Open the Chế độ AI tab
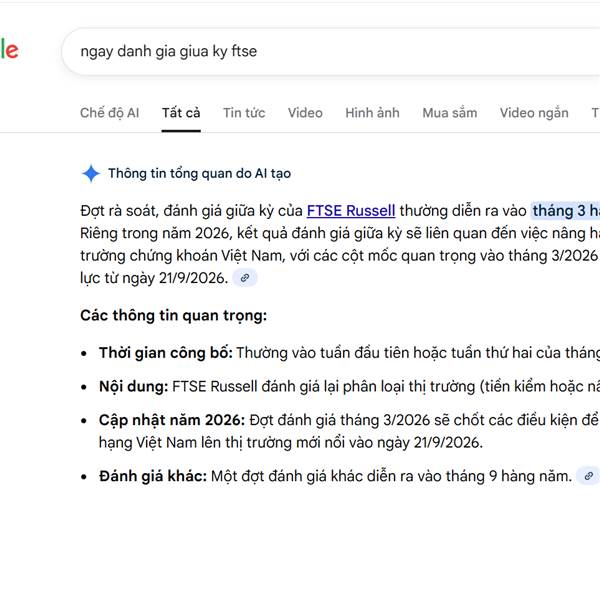Image resolution: width=600 pixels, height=600 pixels. 109,113
